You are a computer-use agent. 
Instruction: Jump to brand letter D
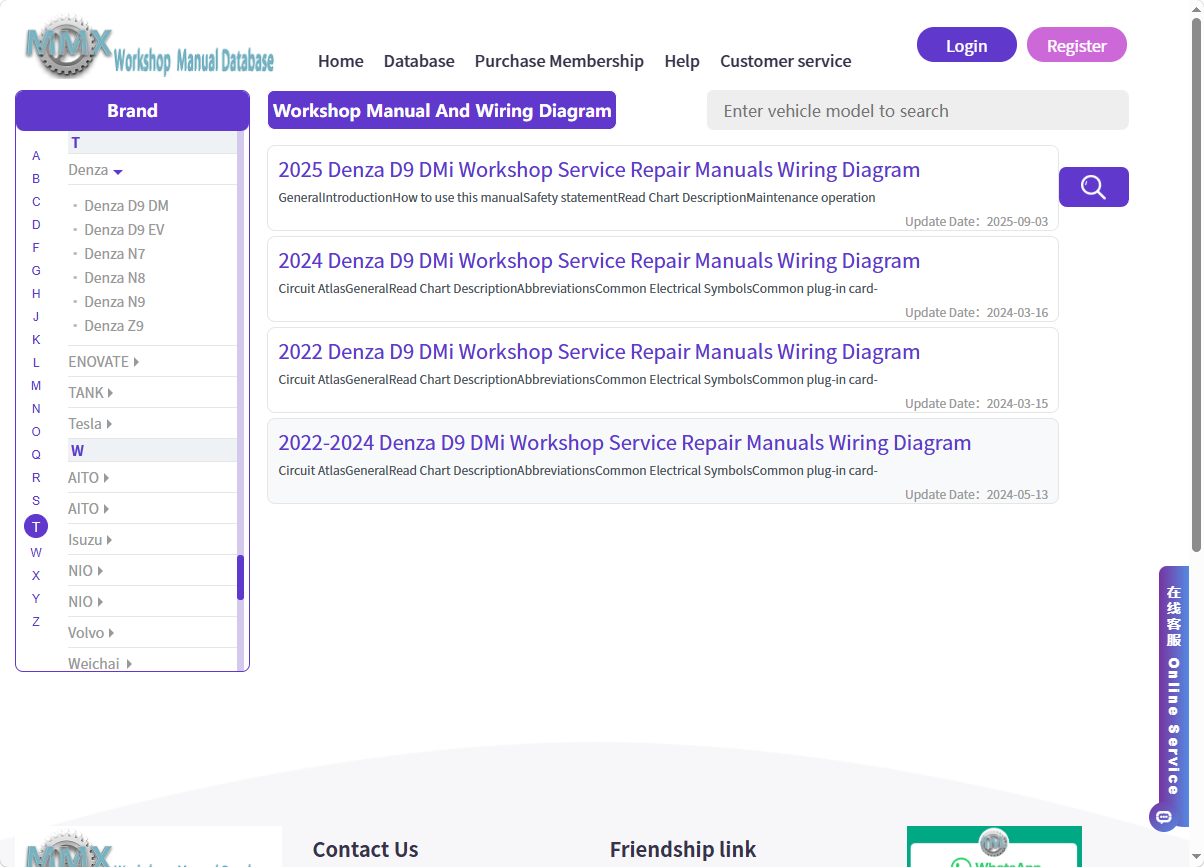coord(36,225)
